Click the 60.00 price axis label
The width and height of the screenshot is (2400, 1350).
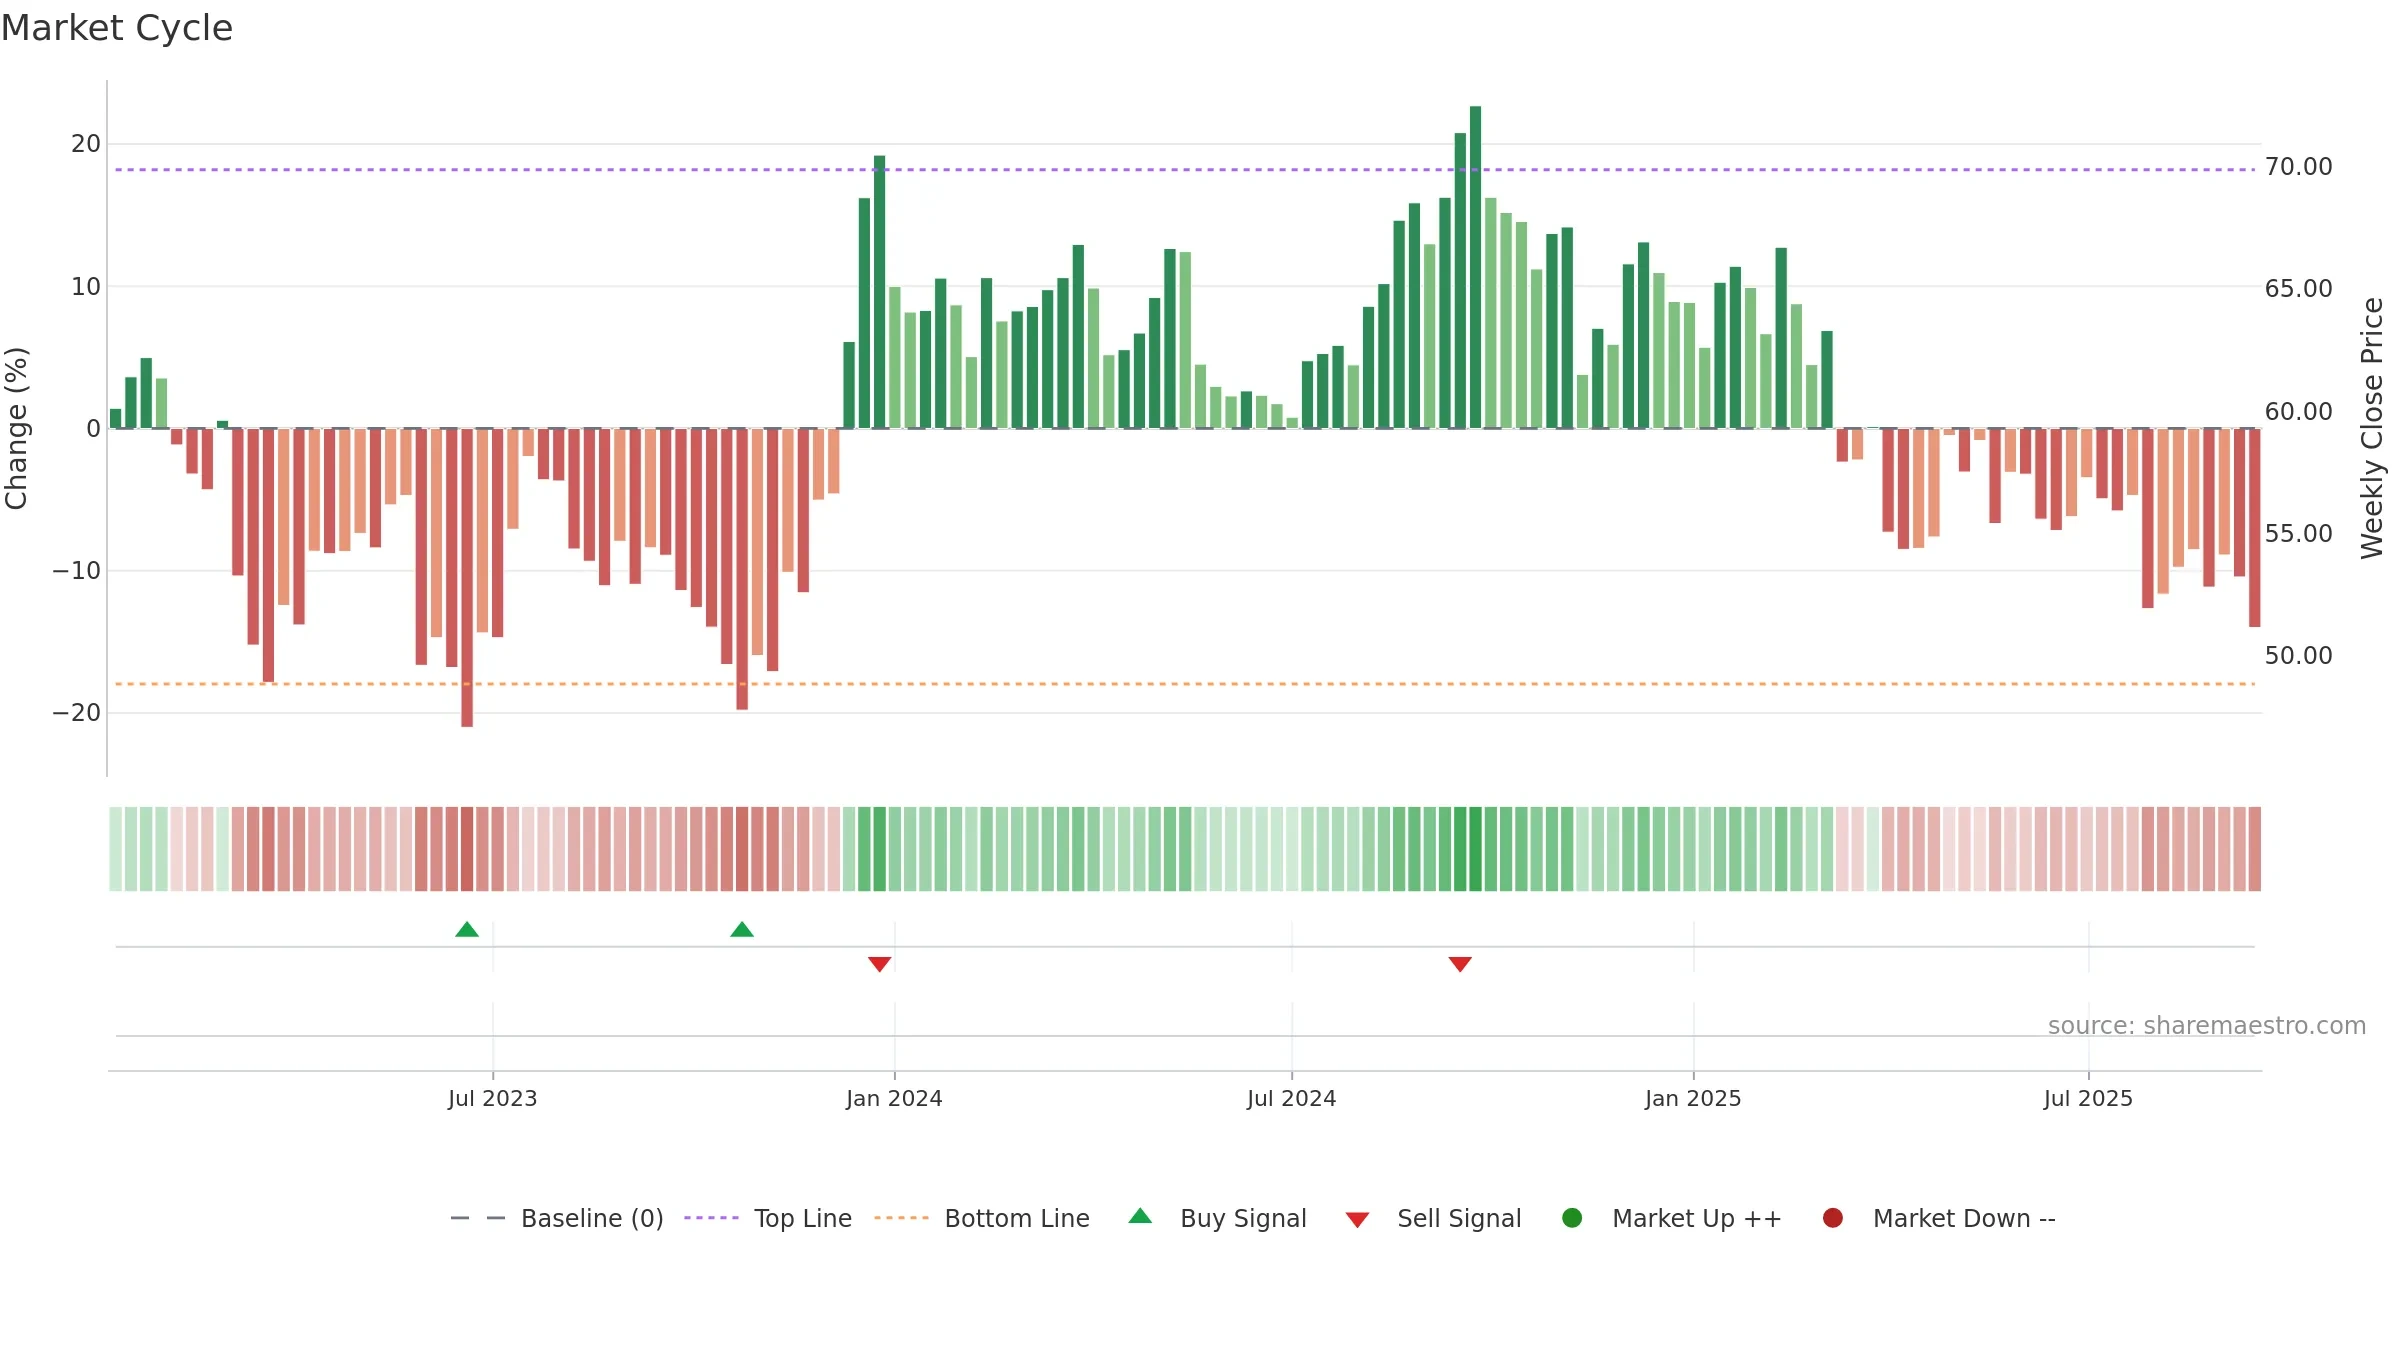pos(2298,412)
